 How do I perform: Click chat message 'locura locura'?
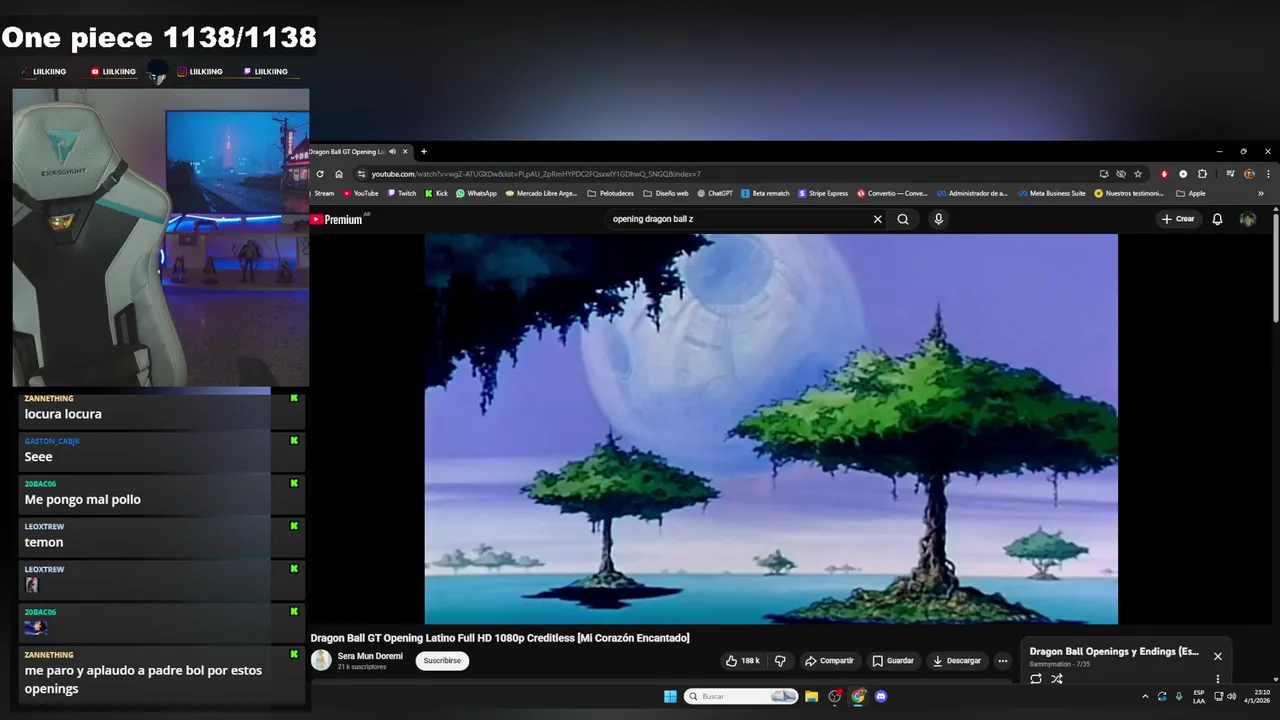click(63, 413)
